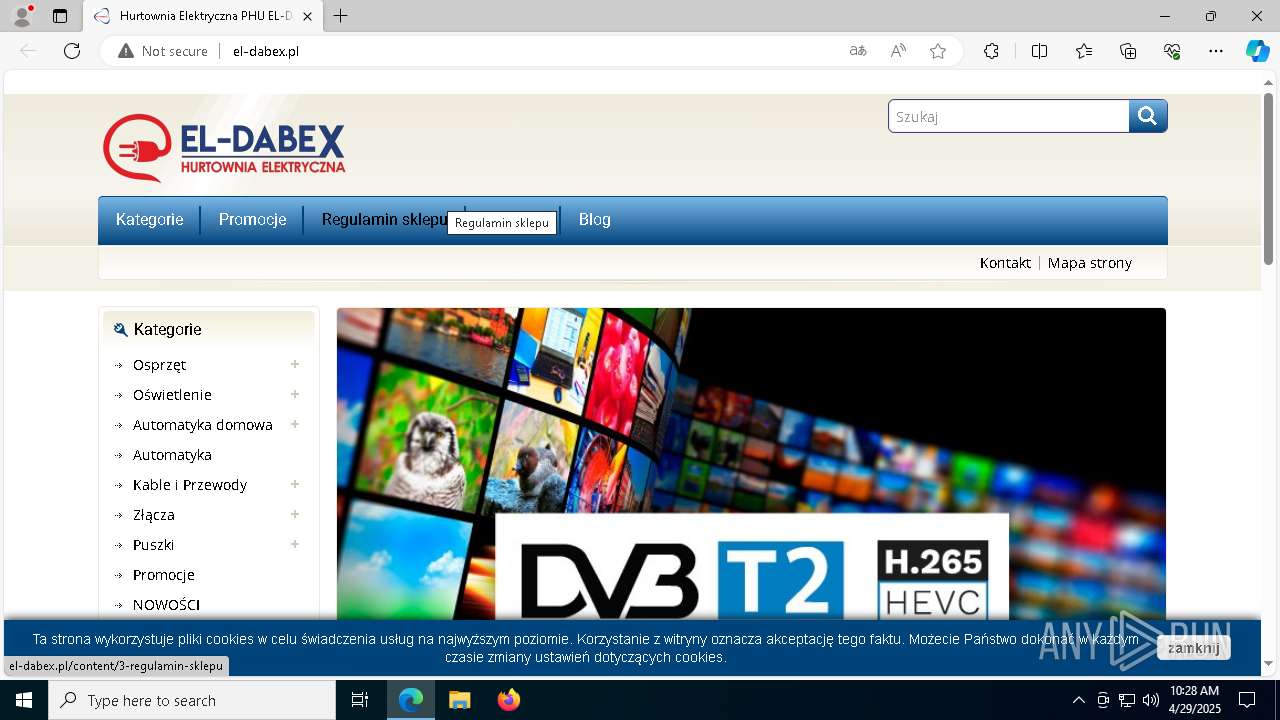The height and width of the screenshot is (720, 1280).
Task: Reload the page with refresh icon
Action: click(x=72, y=51)
